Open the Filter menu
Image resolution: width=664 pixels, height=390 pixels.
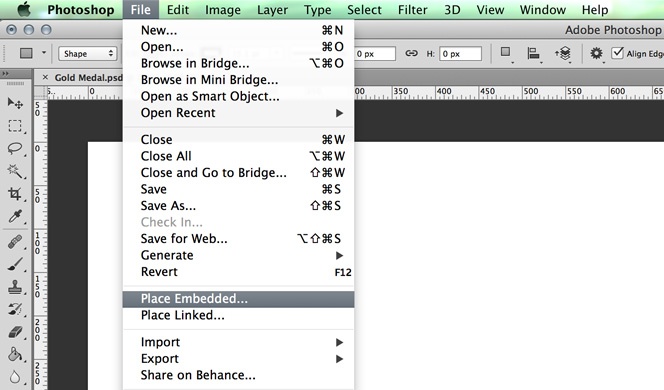(412, 9)
